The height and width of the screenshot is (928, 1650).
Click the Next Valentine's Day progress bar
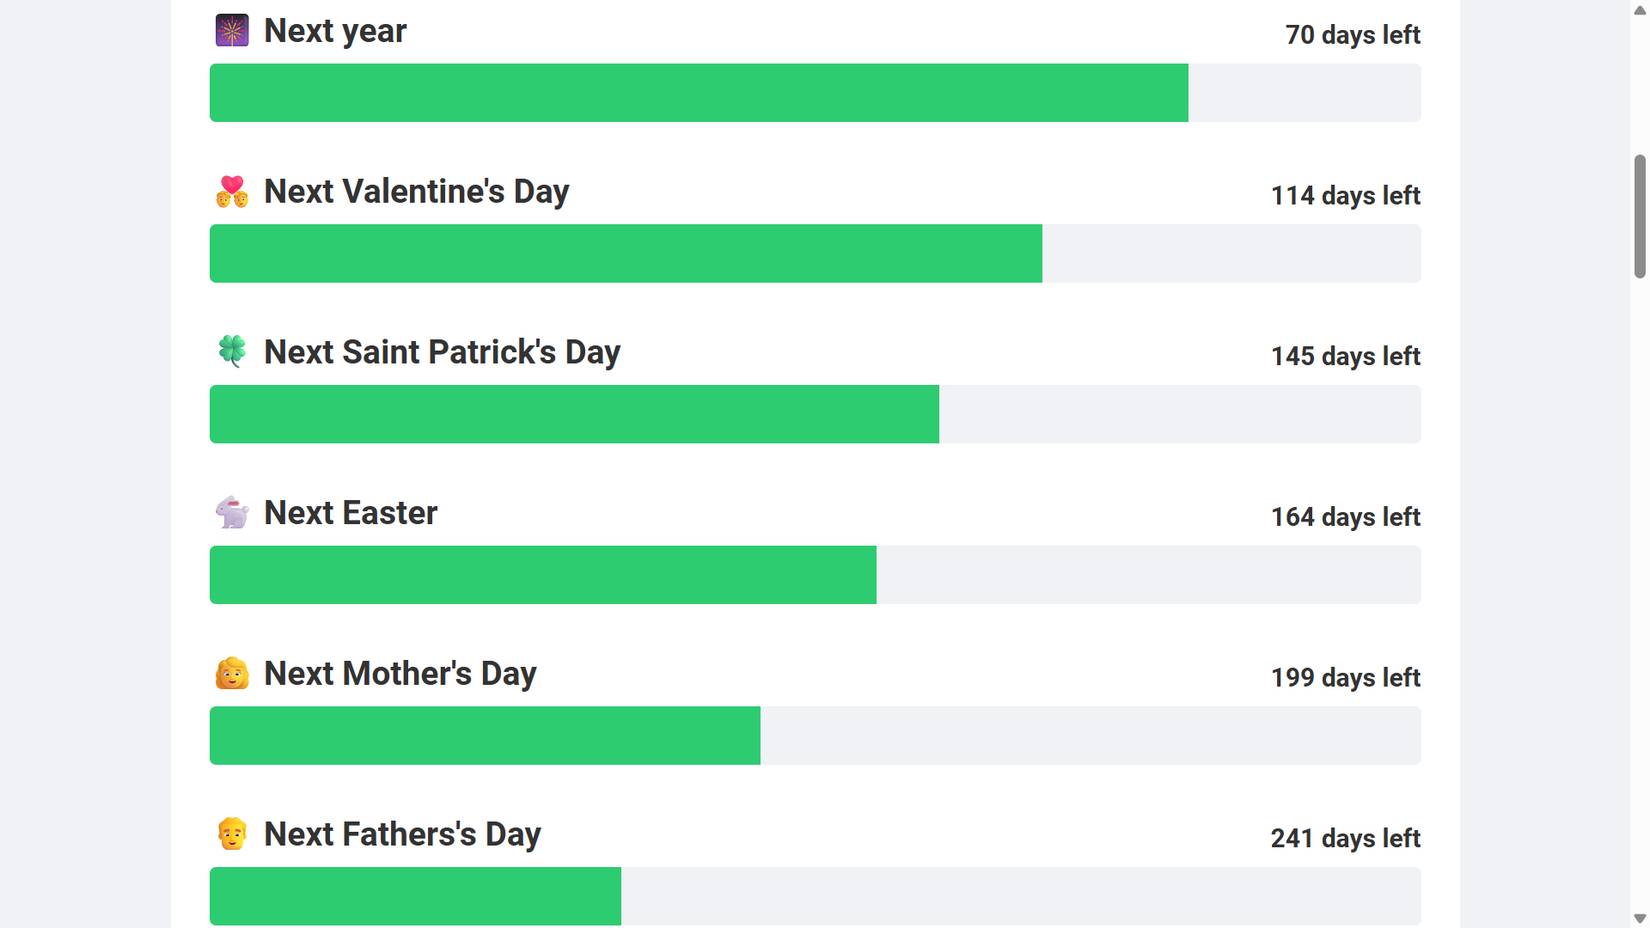tap(814, 254)
